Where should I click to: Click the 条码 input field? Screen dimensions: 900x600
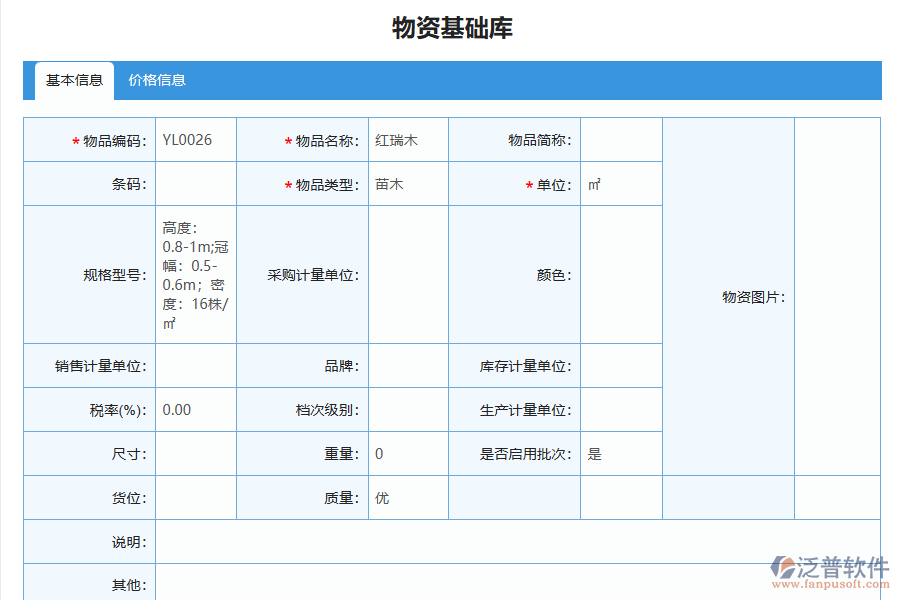click(196, 184)
